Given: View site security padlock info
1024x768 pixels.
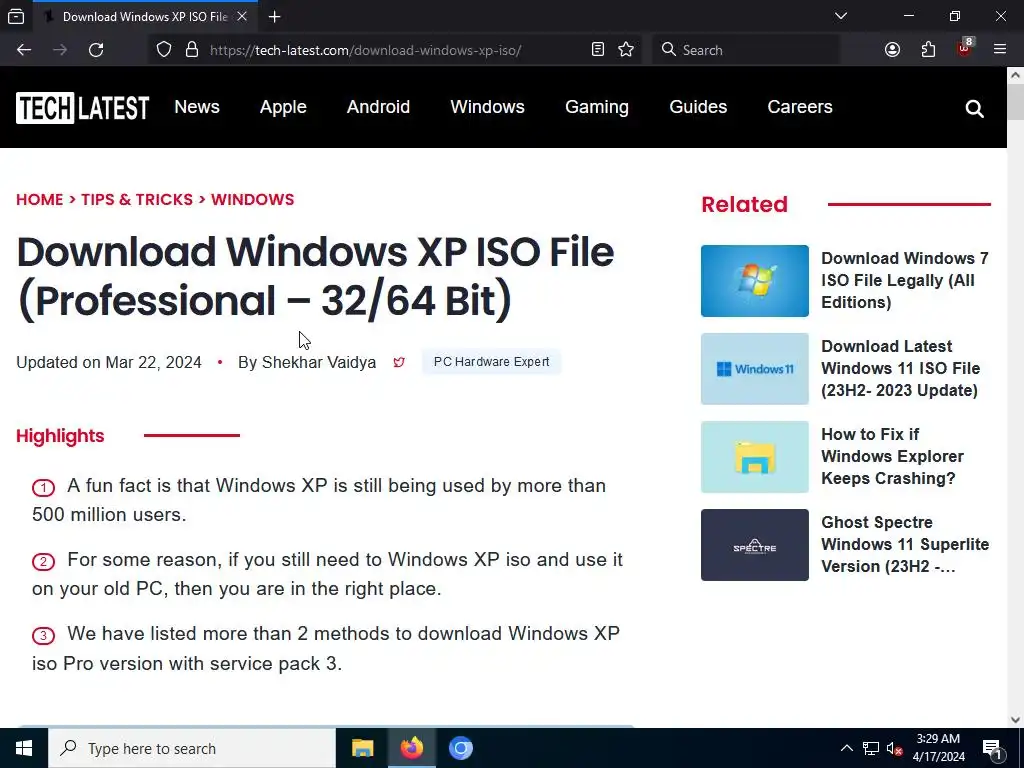Looking at the screenshot, I should pos(192,50).
